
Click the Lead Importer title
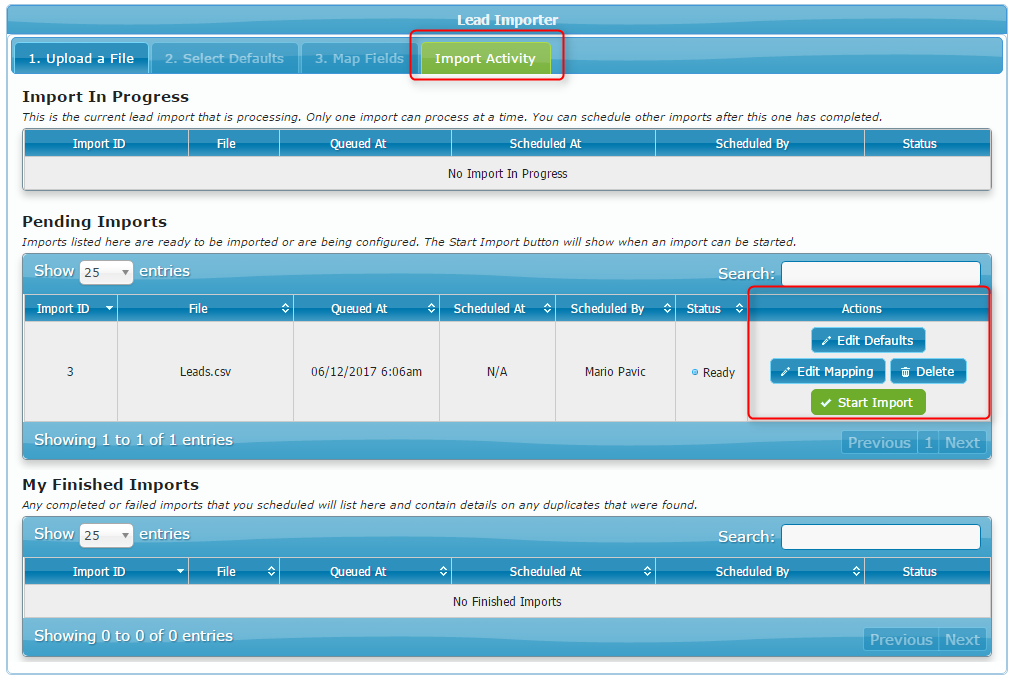coord(507,20)
